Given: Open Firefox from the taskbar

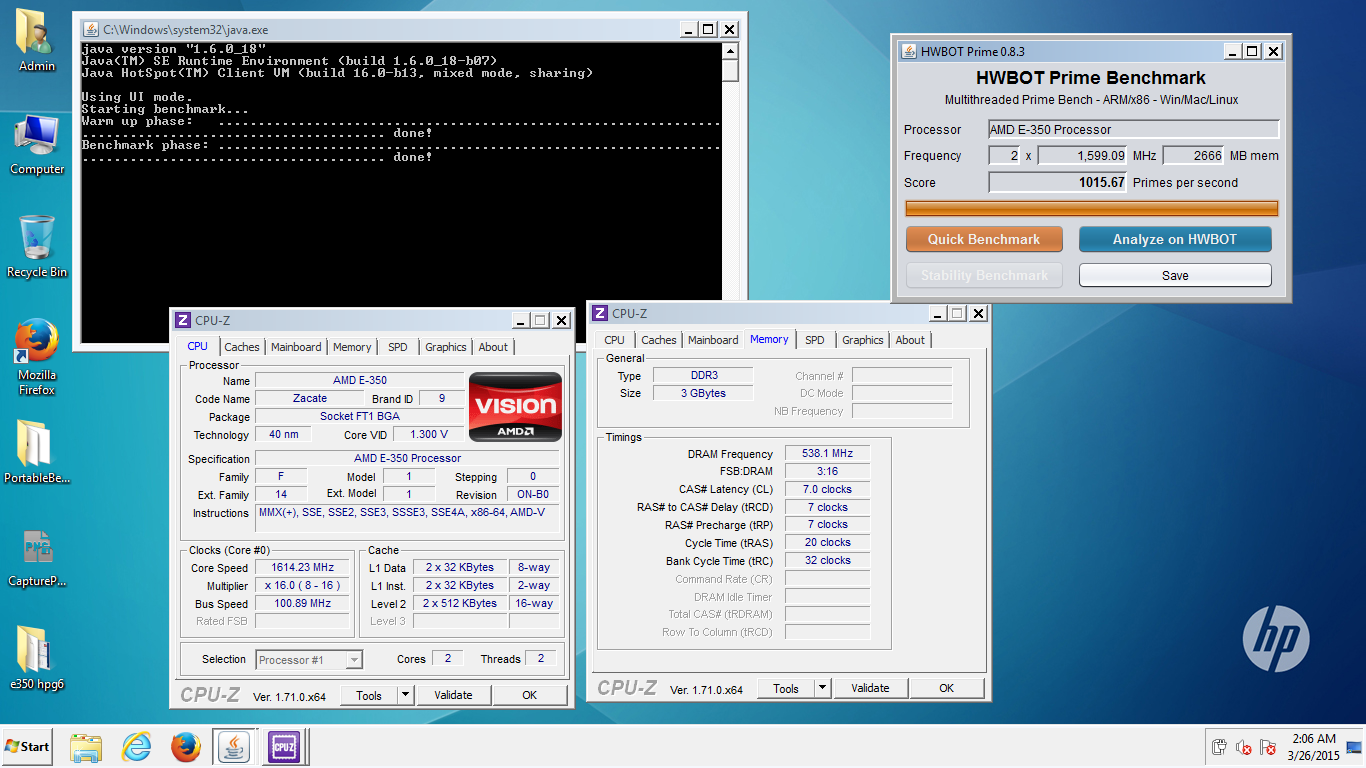Looking at the screenshot, I should pyautogui.click(x=185, y=746).
